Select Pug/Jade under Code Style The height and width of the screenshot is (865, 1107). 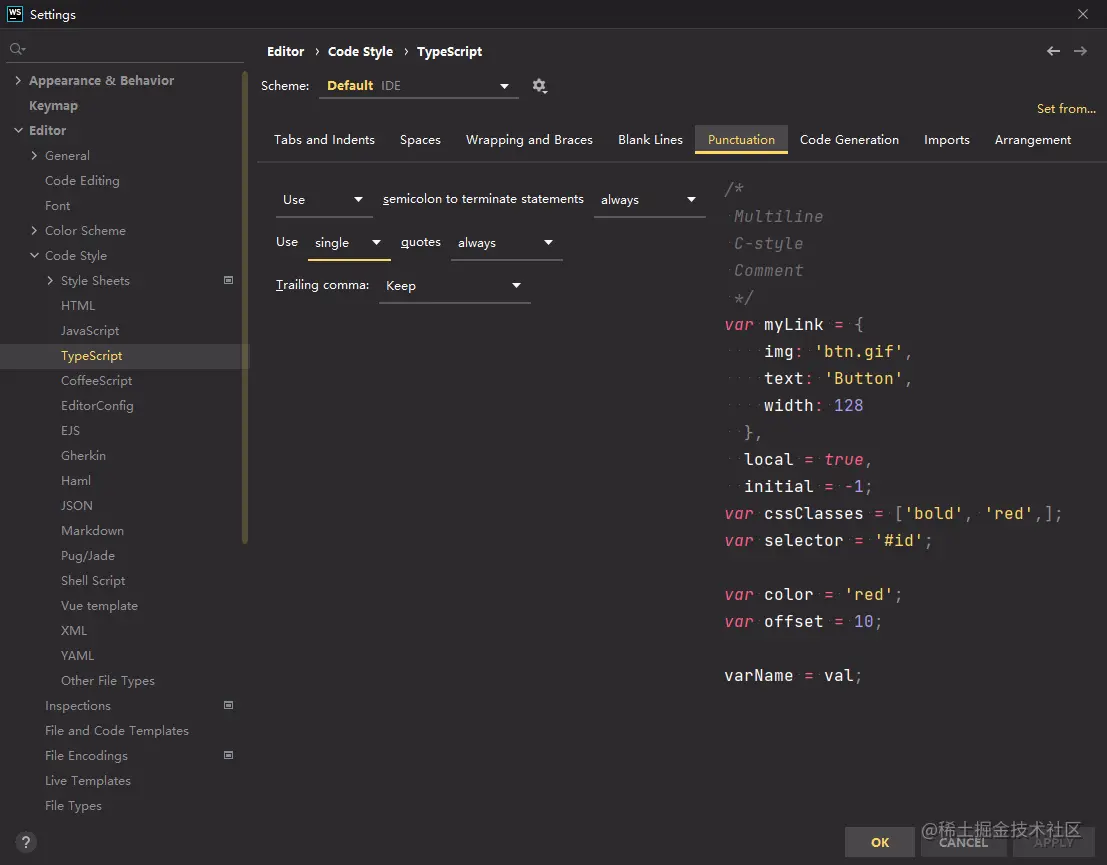coord(88,556)
